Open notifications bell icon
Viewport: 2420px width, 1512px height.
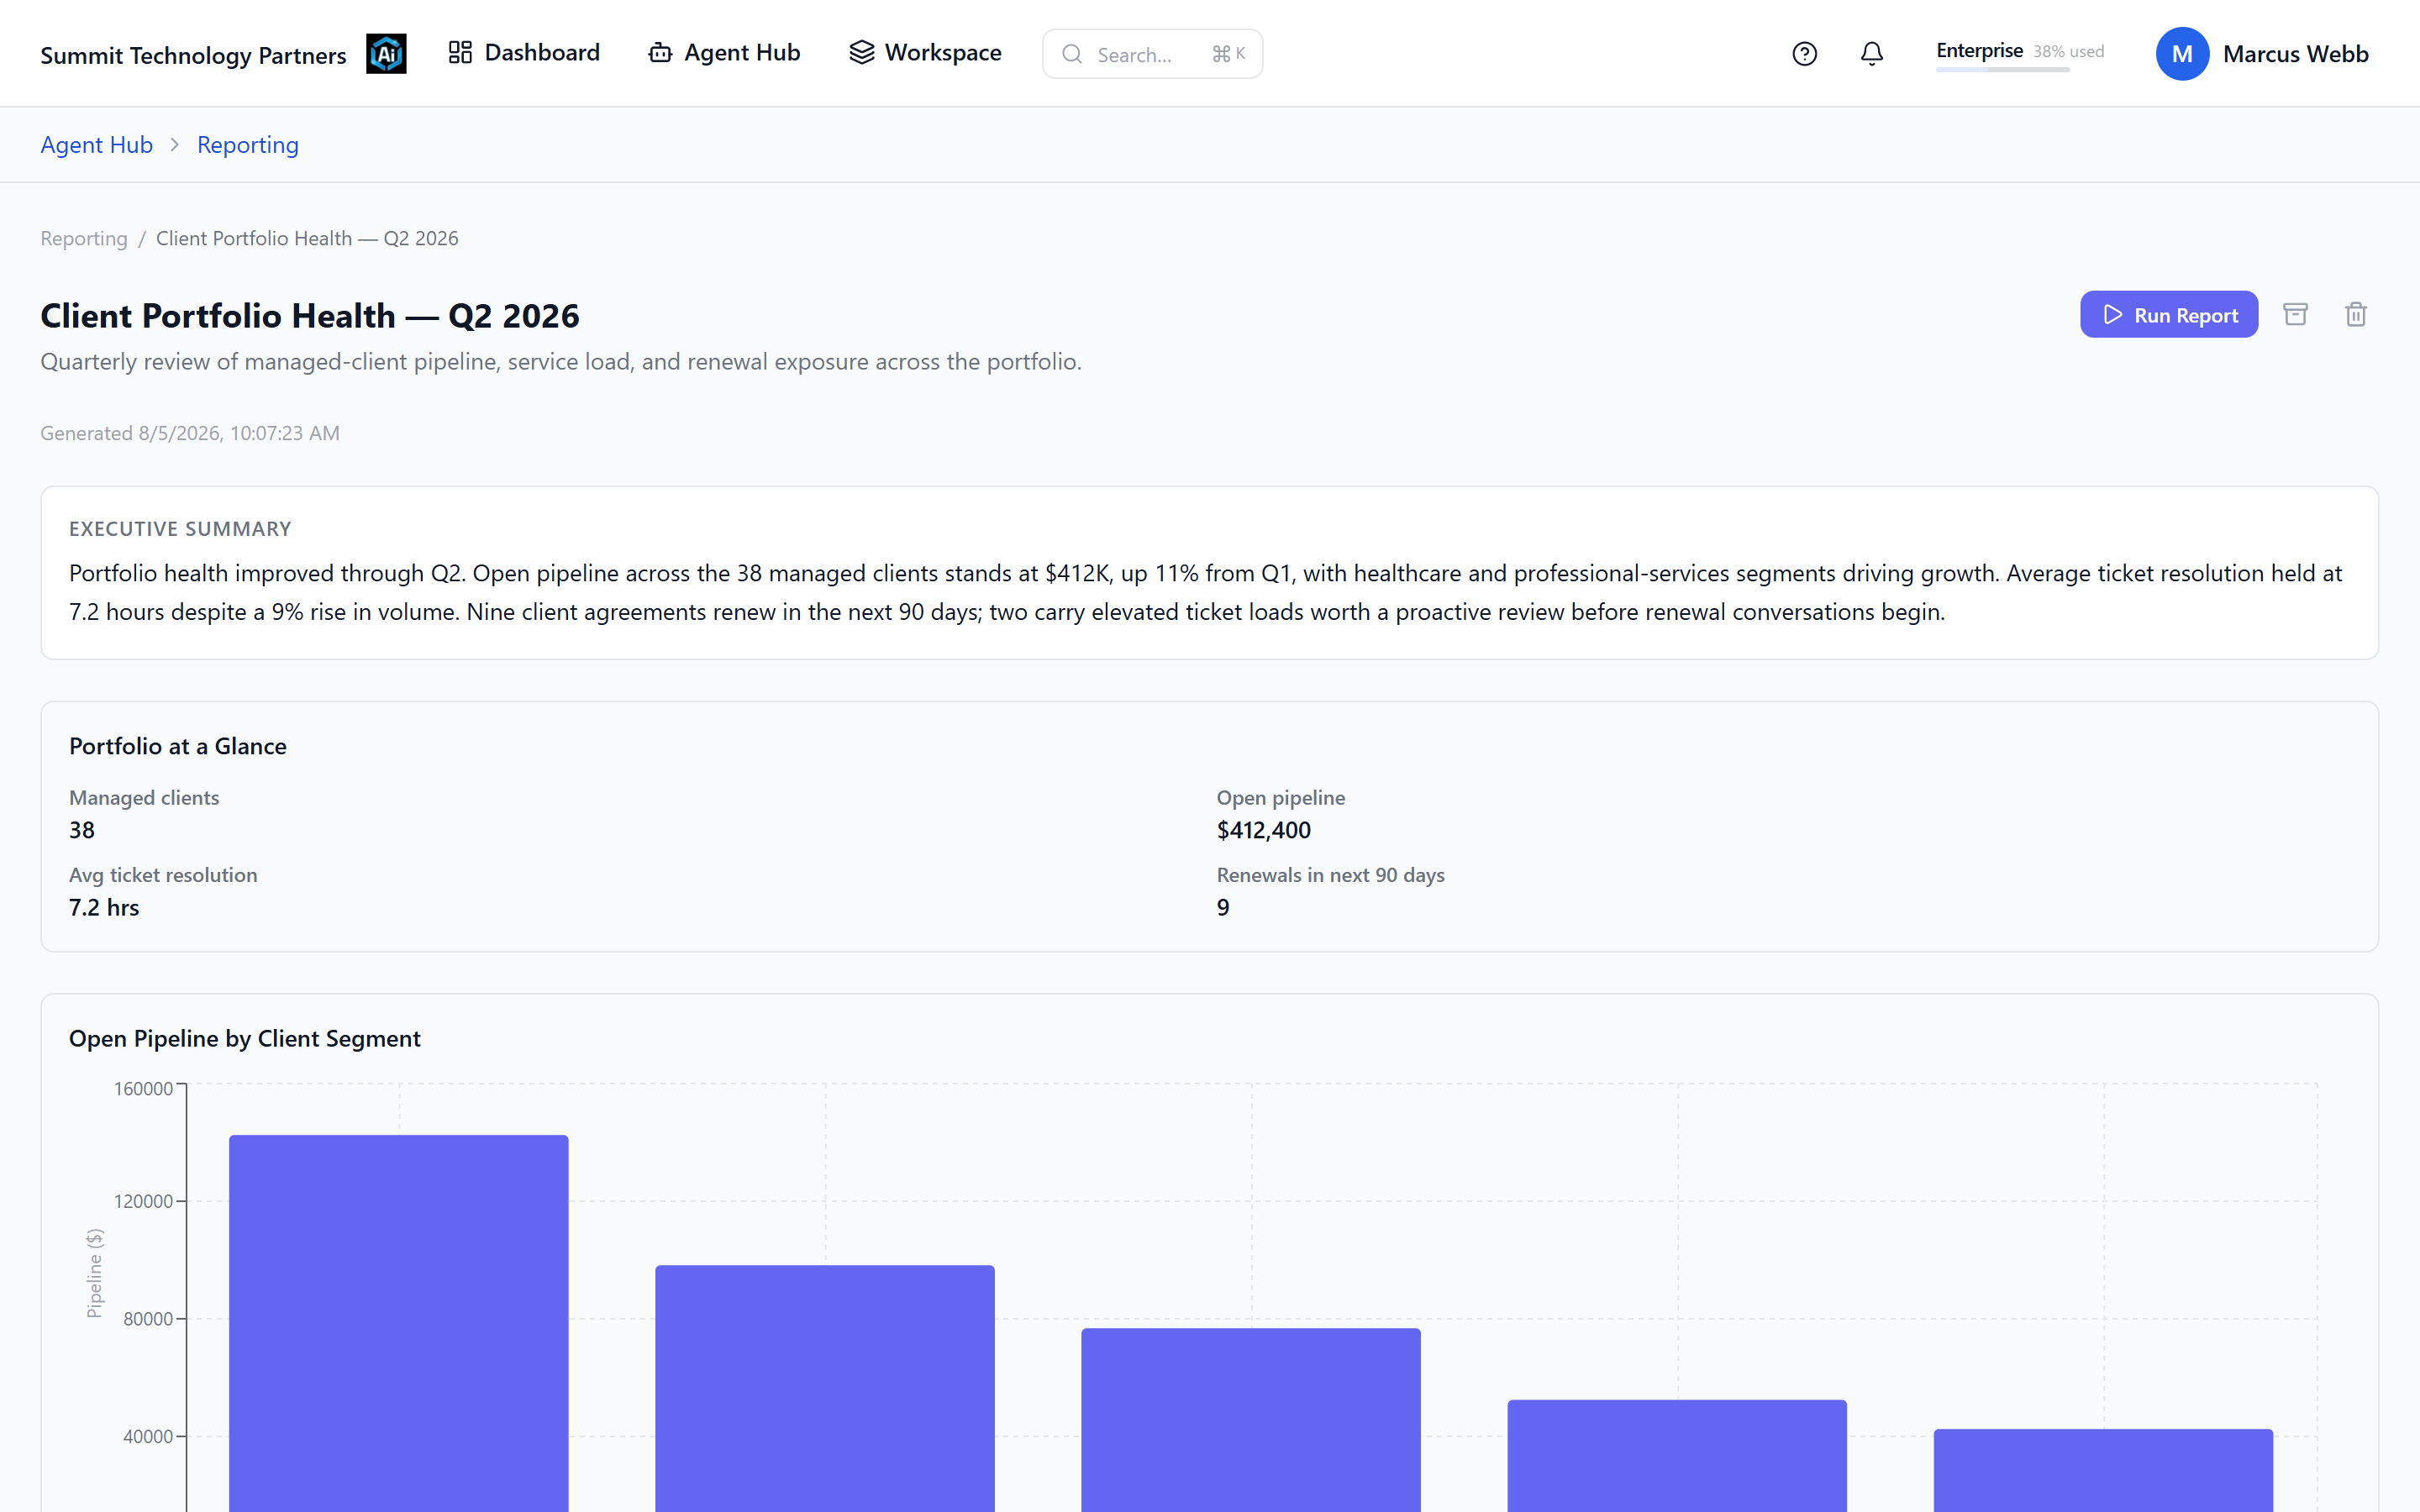[1872, 54]
